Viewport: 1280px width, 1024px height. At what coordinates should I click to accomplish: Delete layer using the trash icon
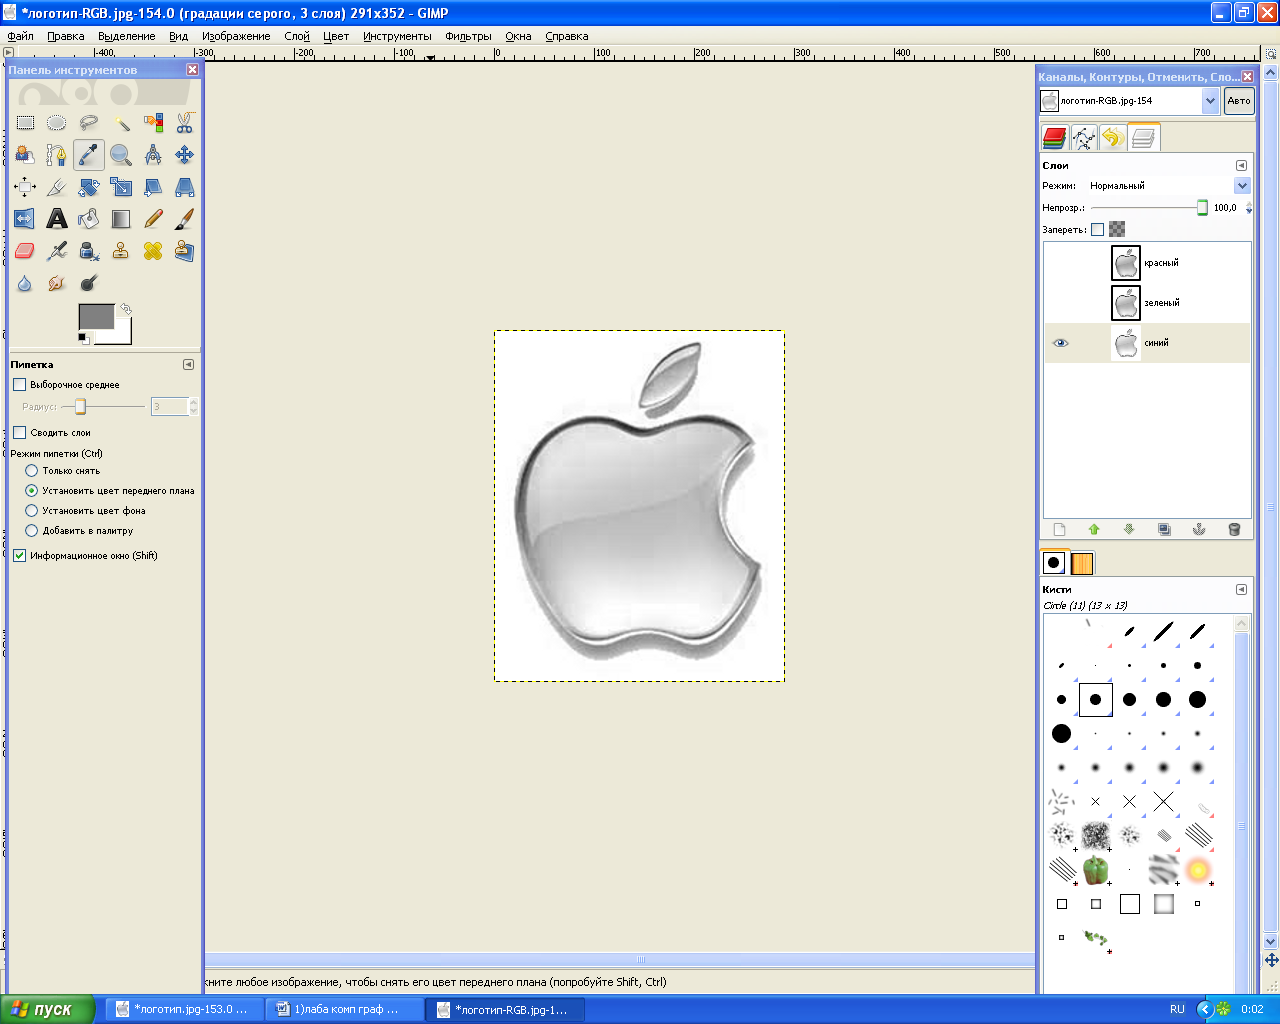(x=1234, y=529)
